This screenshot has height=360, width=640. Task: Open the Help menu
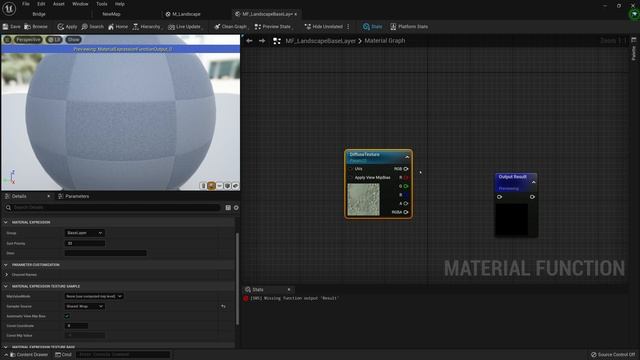(x=120, y=4)
